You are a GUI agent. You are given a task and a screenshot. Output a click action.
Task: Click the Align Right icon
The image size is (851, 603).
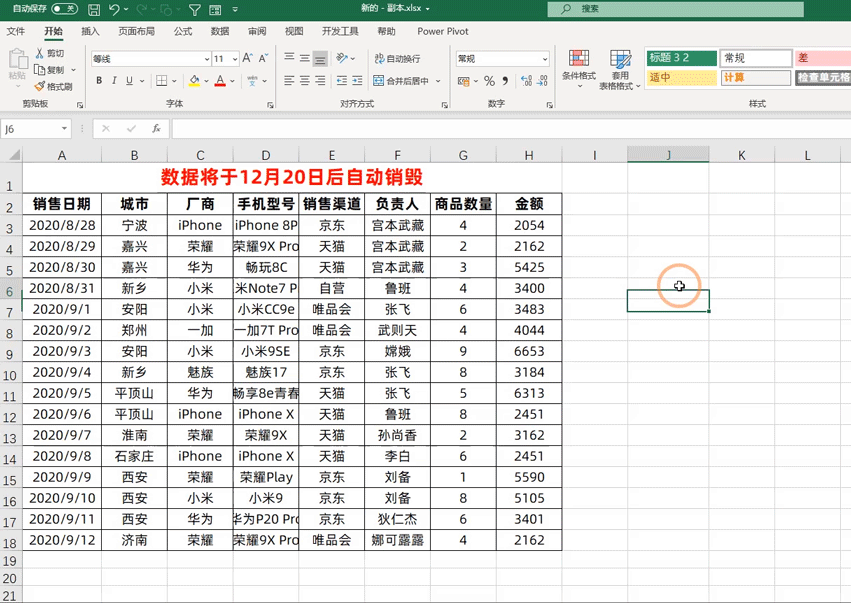point(321,81)
